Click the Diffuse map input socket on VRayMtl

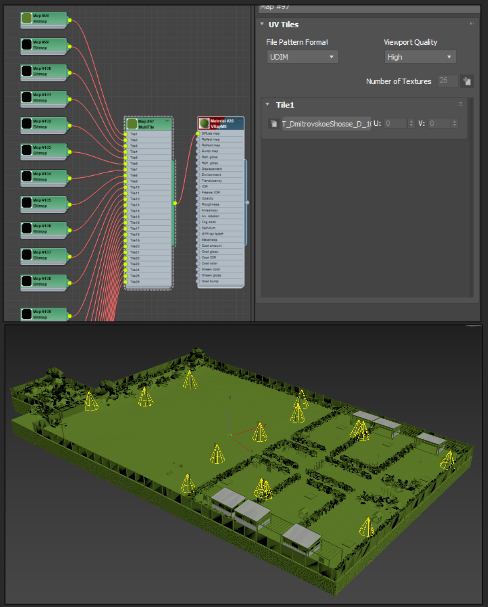[198, 134]
